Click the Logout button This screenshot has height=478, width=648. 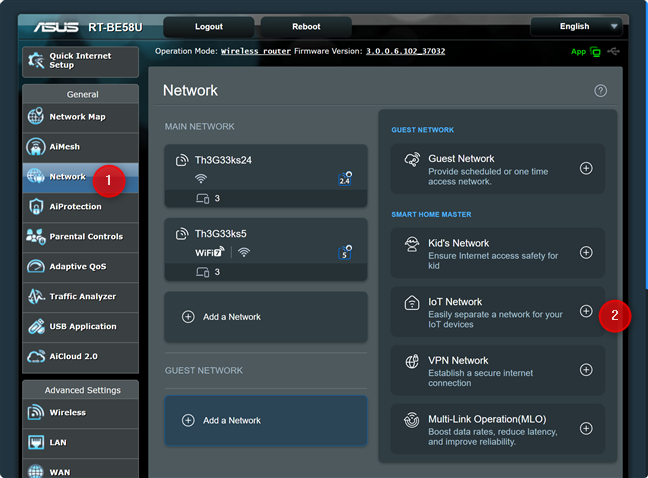click(x=209, y=26)
